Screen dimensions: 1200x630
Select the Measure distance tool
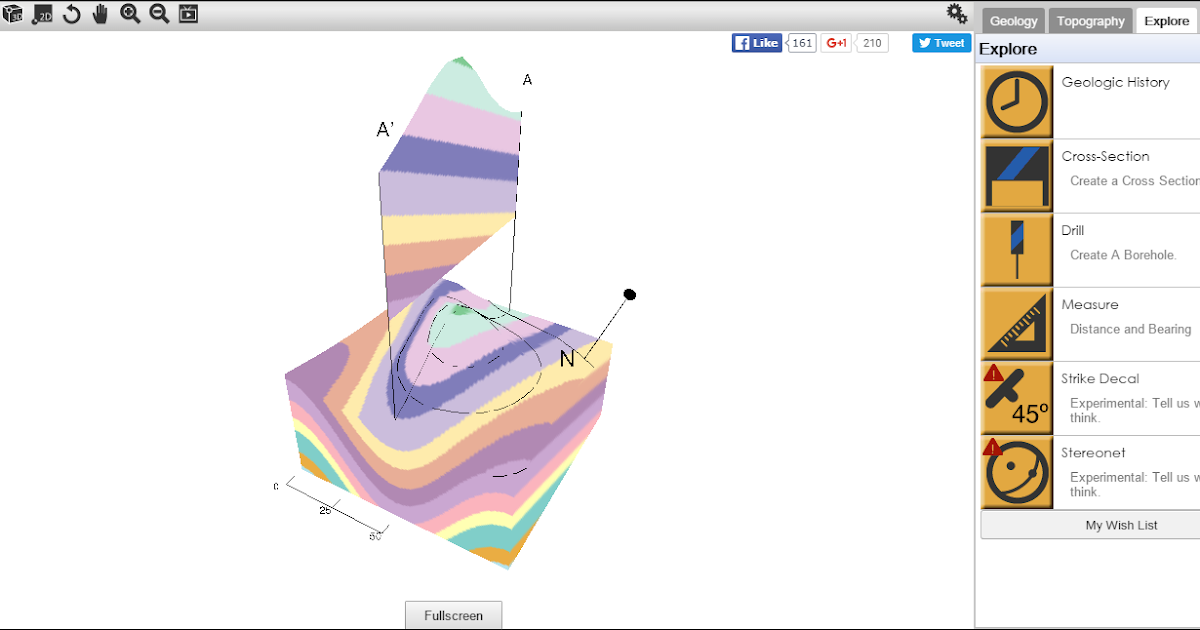coord(1016,323)
